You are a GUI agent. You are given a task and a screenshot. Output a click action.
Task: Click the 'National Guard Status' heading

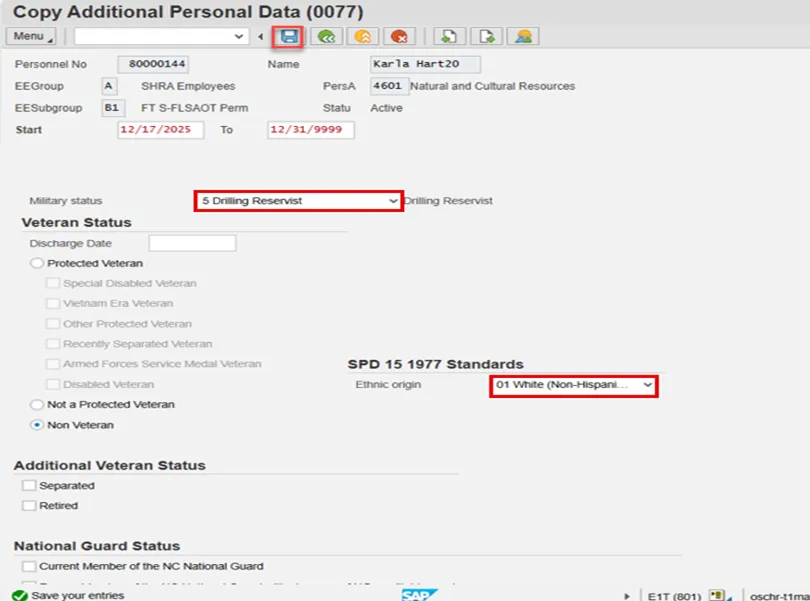tap(97, 546)
